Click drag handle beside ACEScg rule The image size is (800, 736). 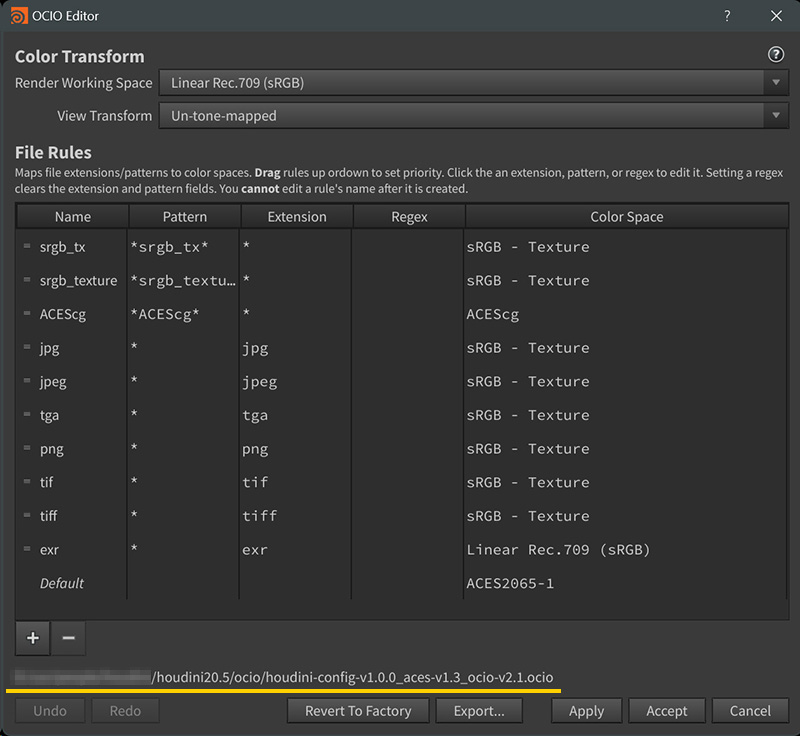27,314
